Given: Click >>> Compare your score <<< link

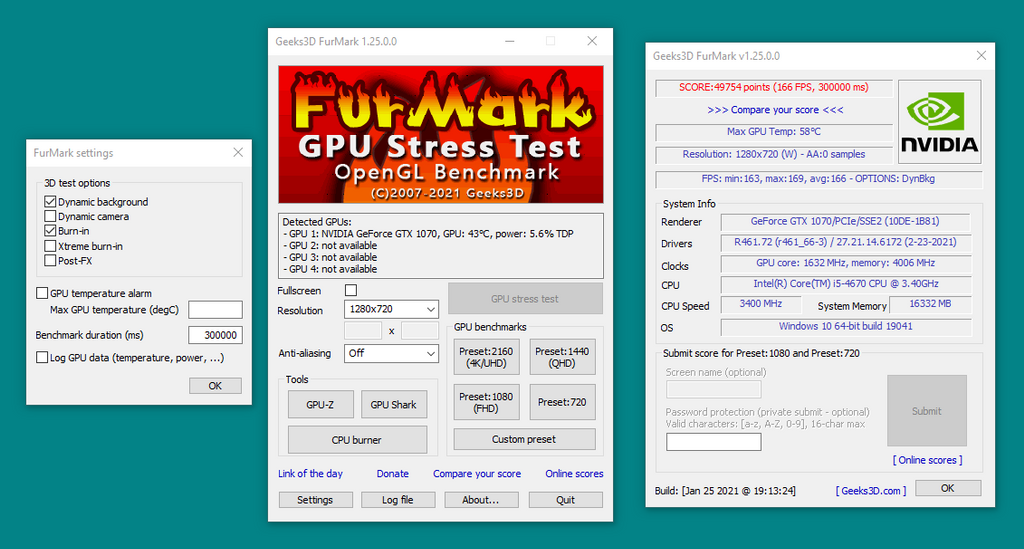Looking at the screenshot, I should (775, 110).
